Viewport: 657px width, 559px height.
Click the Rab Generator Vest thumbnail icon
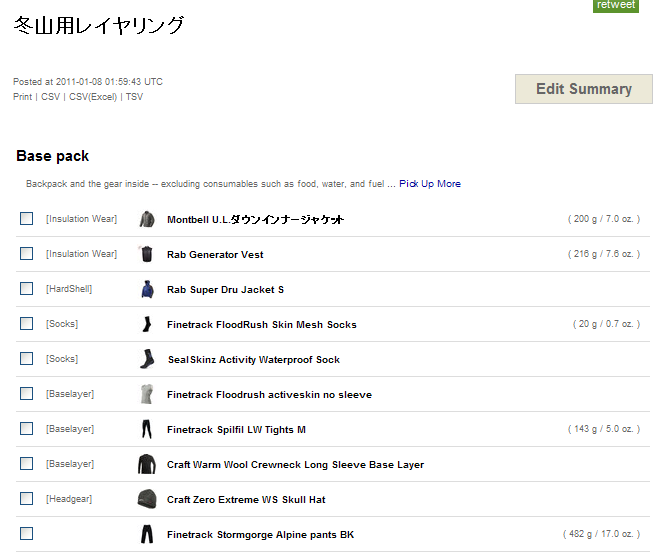coord(147,254)
